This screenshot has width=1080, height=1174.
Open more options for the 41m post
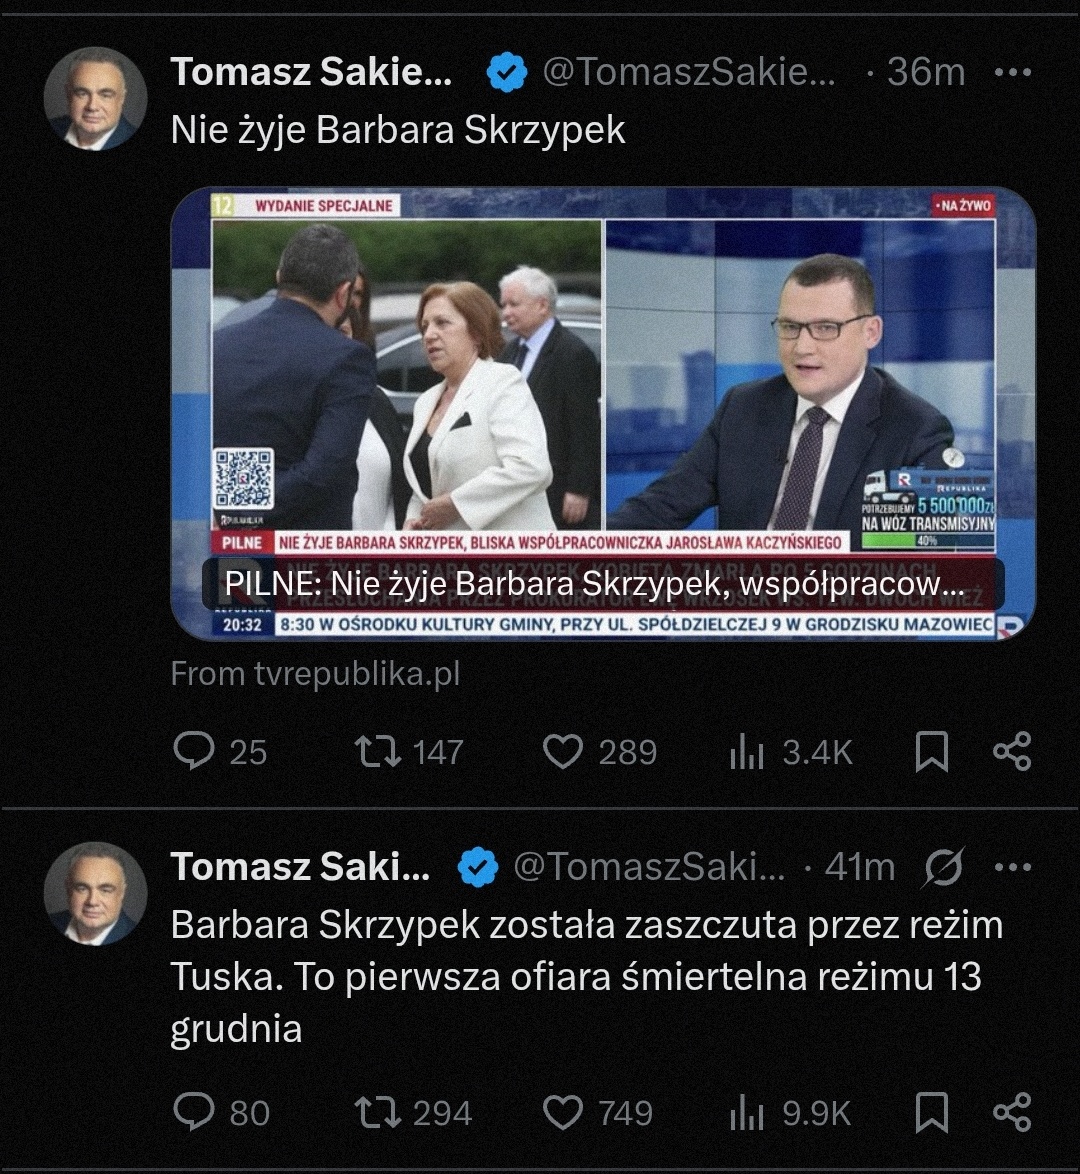pyautogui.click(x=1012, y=867)
